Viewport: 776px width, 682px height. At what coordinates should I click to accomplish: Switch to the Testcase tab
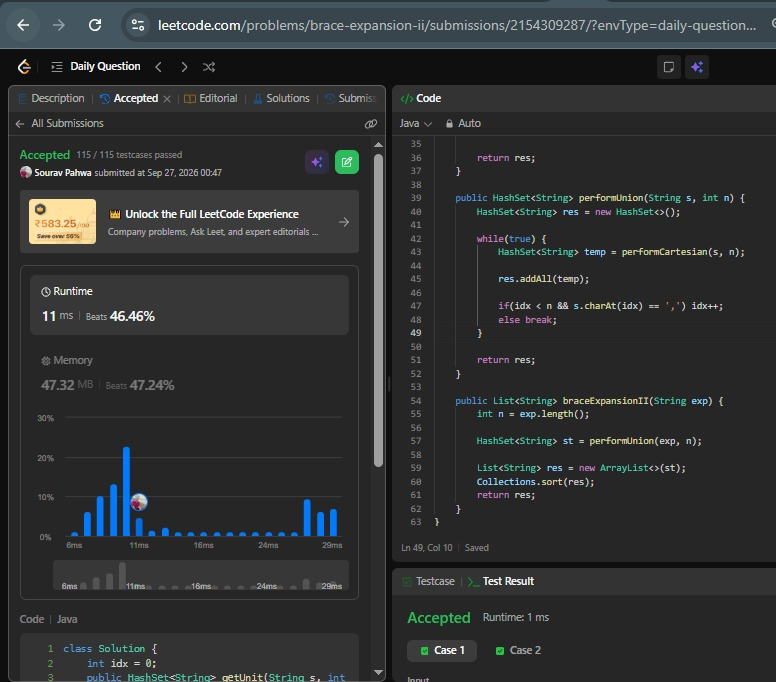coord(429,581)
